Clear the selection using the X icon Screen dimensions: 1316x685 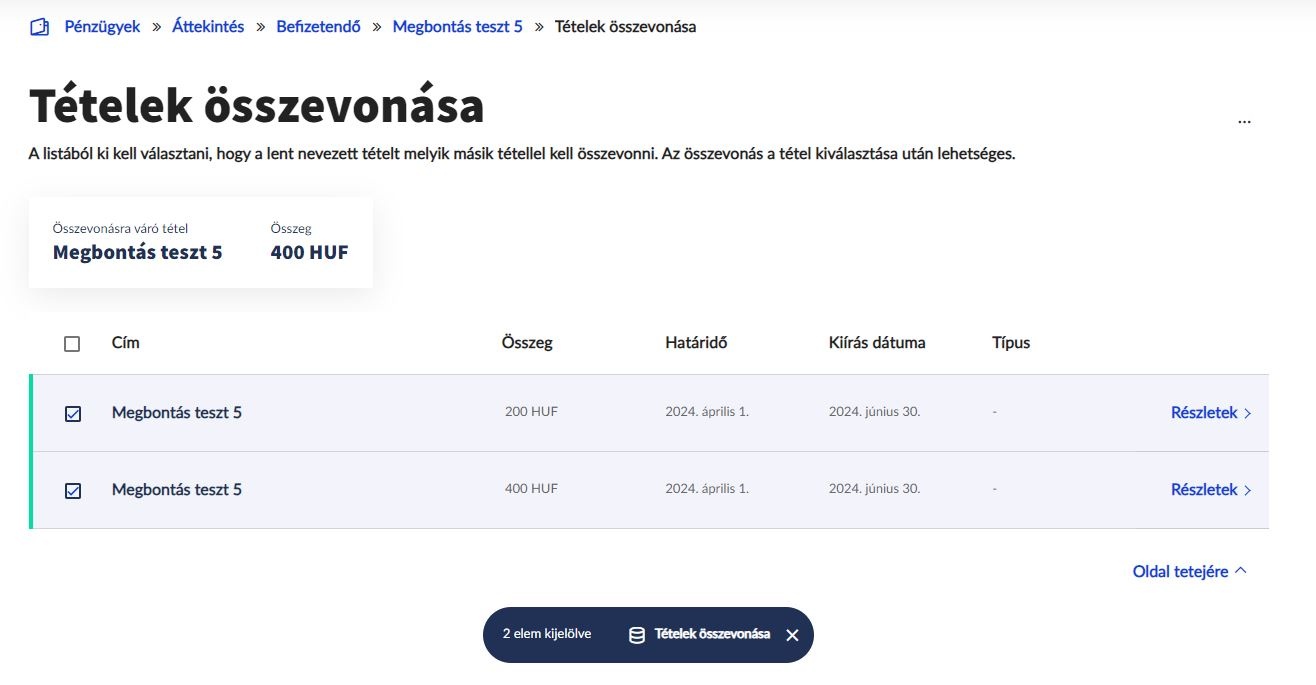point(792,634)
